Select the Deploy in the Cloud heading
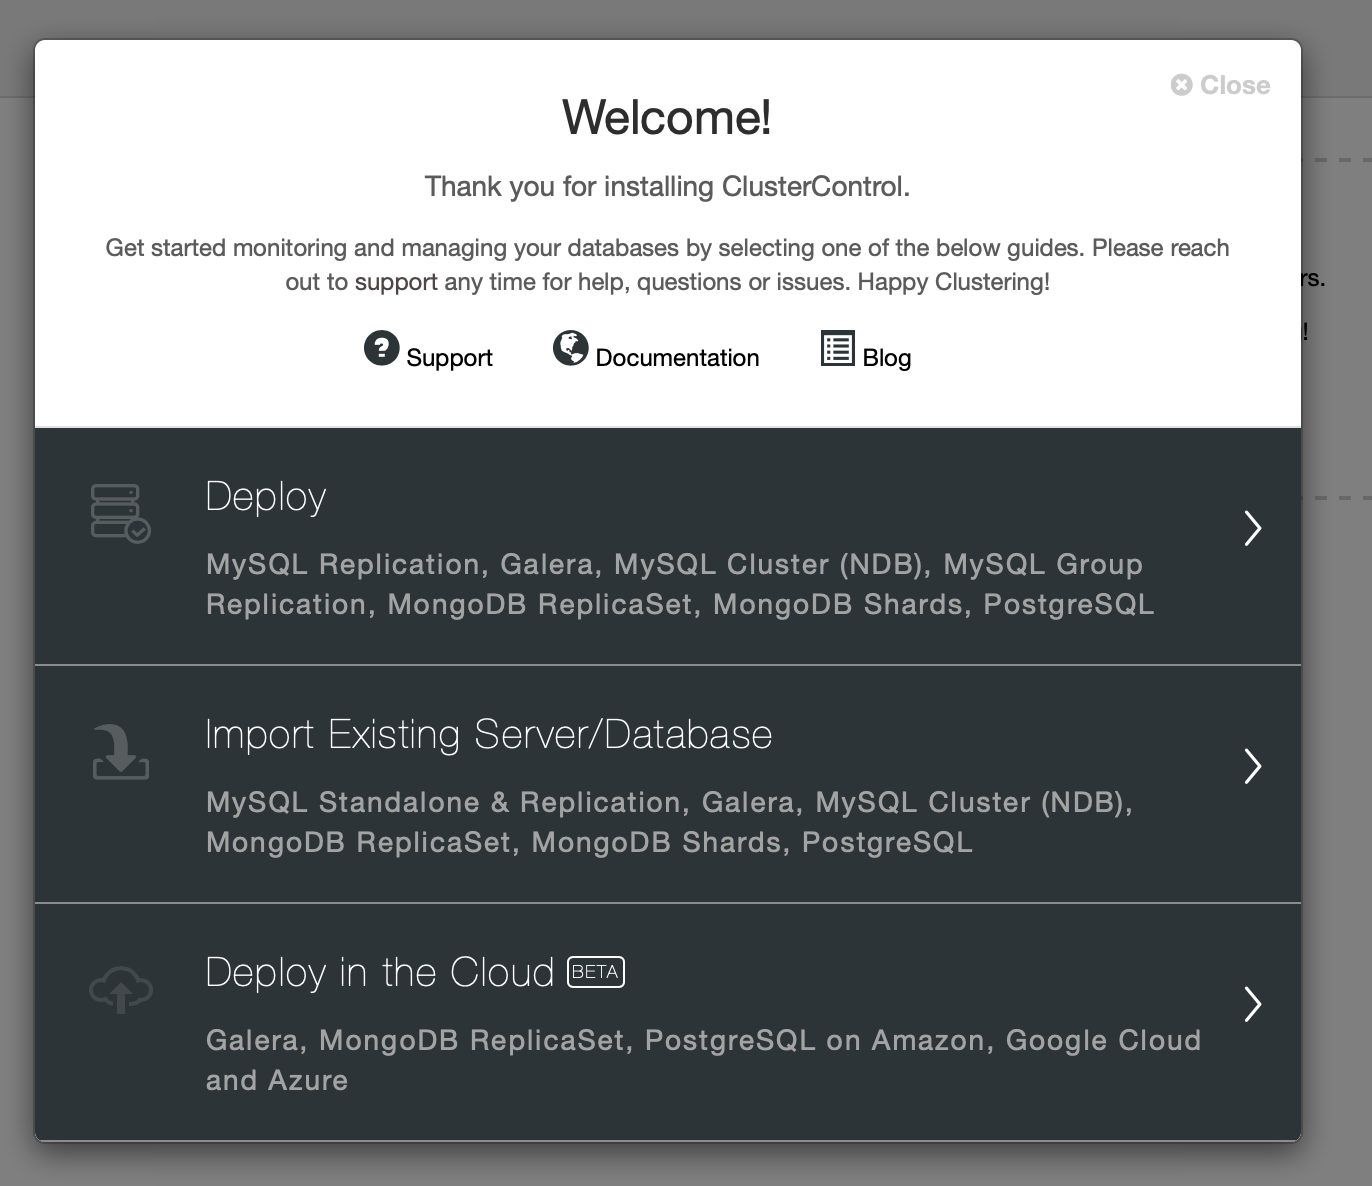The width and height of the screenshot is (1372, 1186). pyautogui.click(x=380, y=973)
